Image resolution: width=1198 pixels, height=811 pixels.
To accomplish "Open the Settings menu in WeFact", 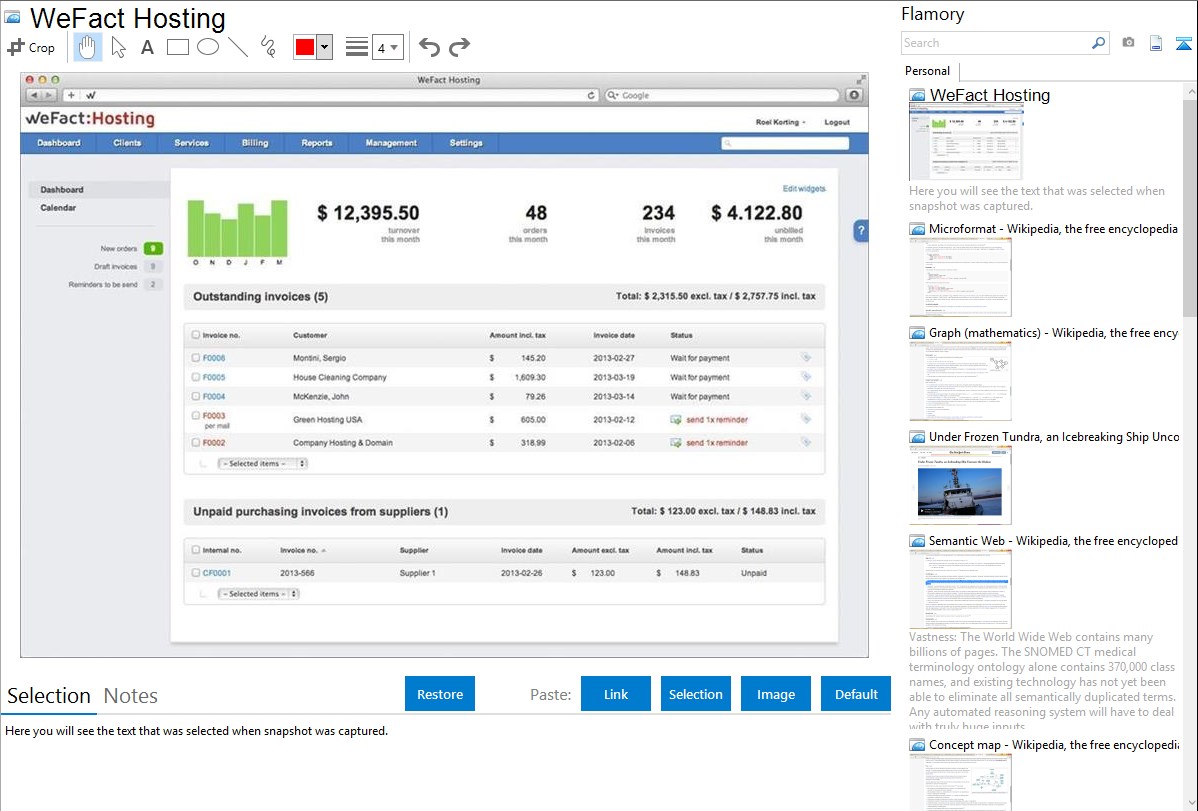I will [x=466, y=143].
